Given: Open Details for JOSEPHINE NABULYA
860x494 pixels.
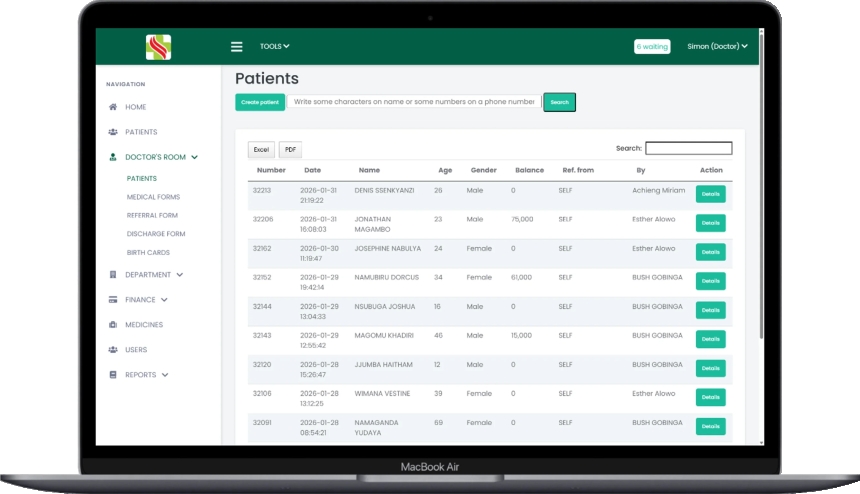Looking at the screenshot, I should [710, 252].
